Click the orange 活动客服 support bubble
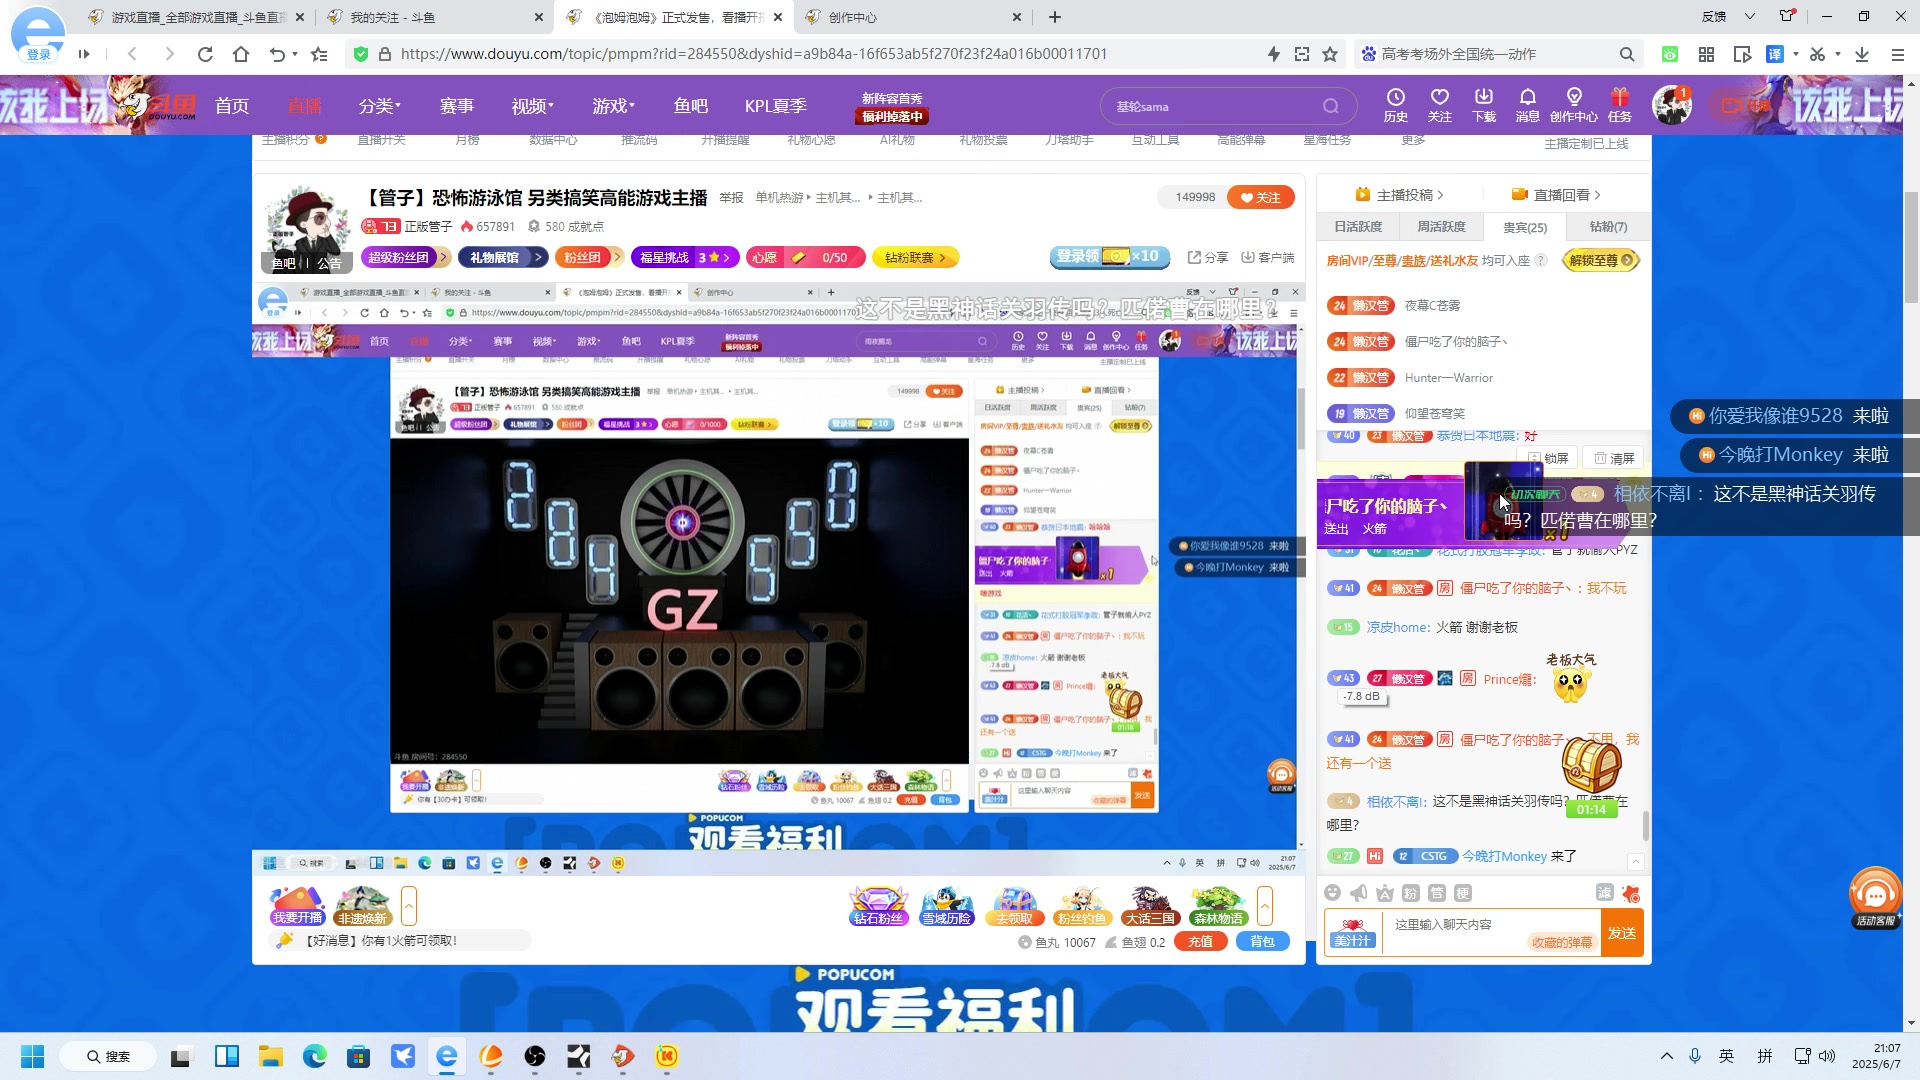This screenshot has height=1080, width=1920. [1875, 897]
